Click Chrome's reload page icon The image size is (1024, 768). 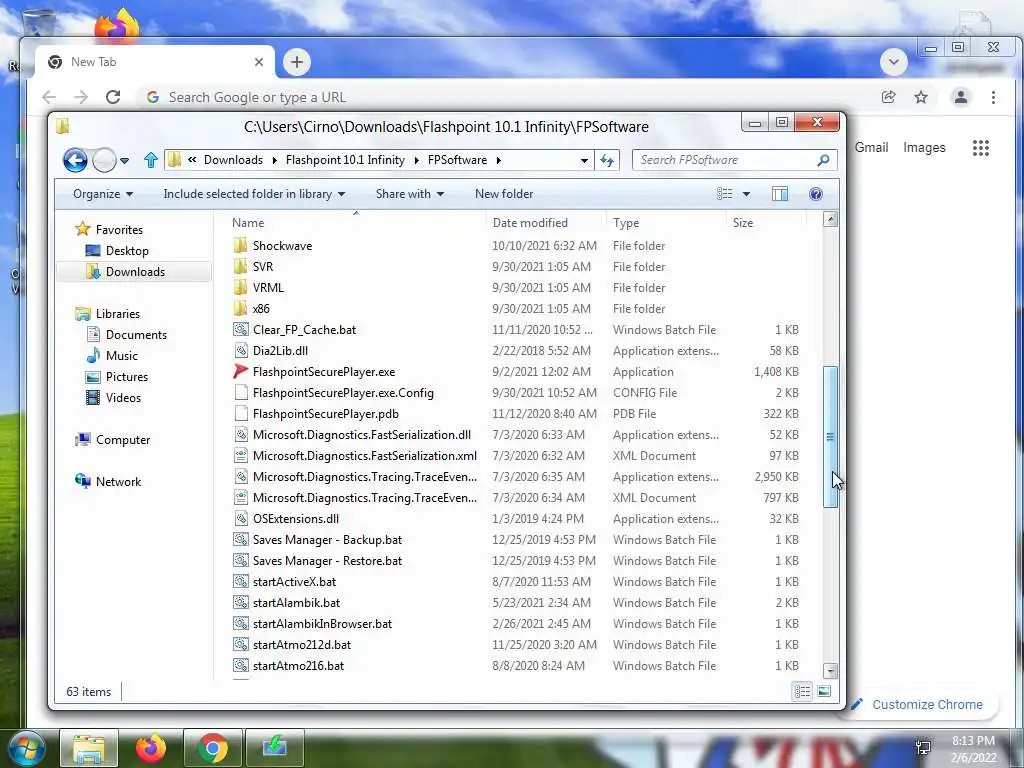pos(113,97)
